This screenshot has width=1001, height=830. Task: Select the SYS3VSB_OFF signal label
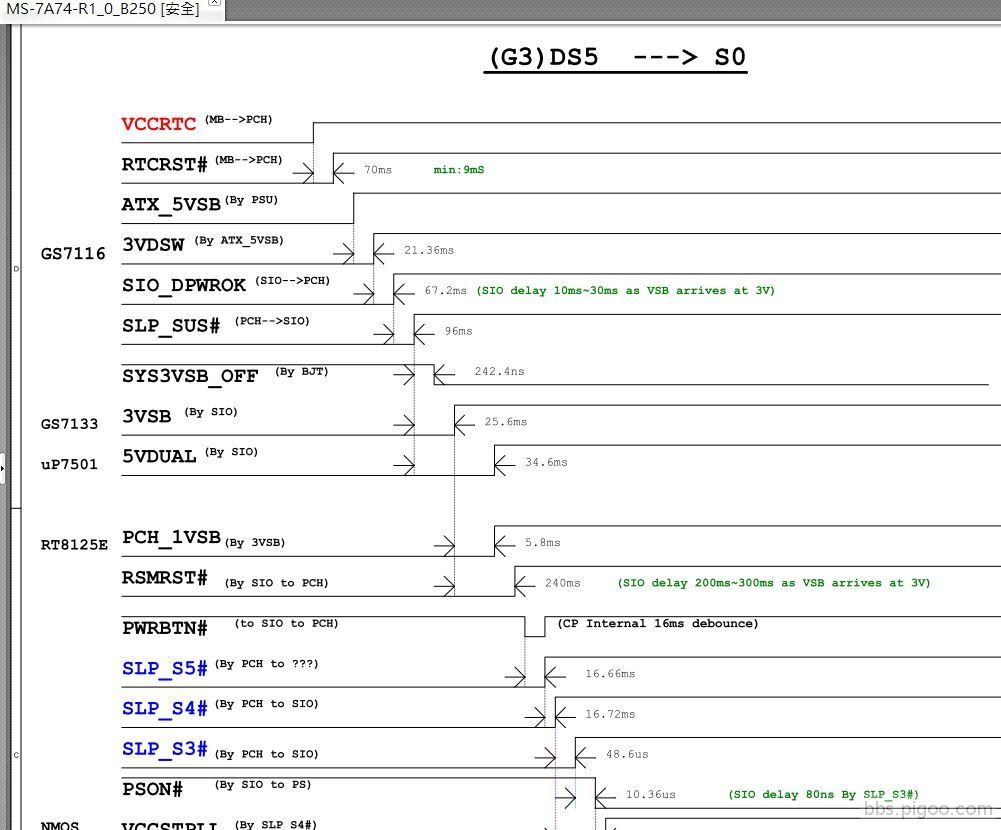point(189,376)
